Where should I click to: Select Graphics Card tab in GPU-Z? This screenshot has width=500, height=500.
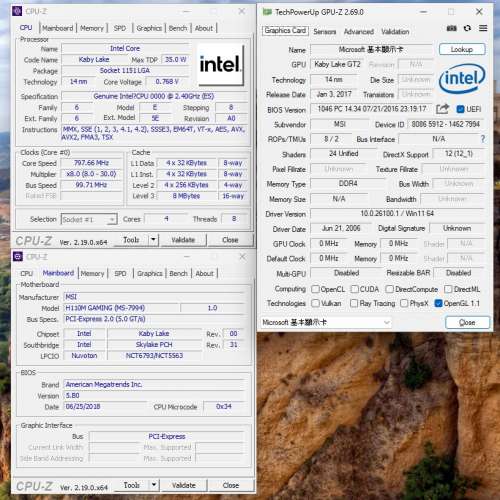point(285,31)
